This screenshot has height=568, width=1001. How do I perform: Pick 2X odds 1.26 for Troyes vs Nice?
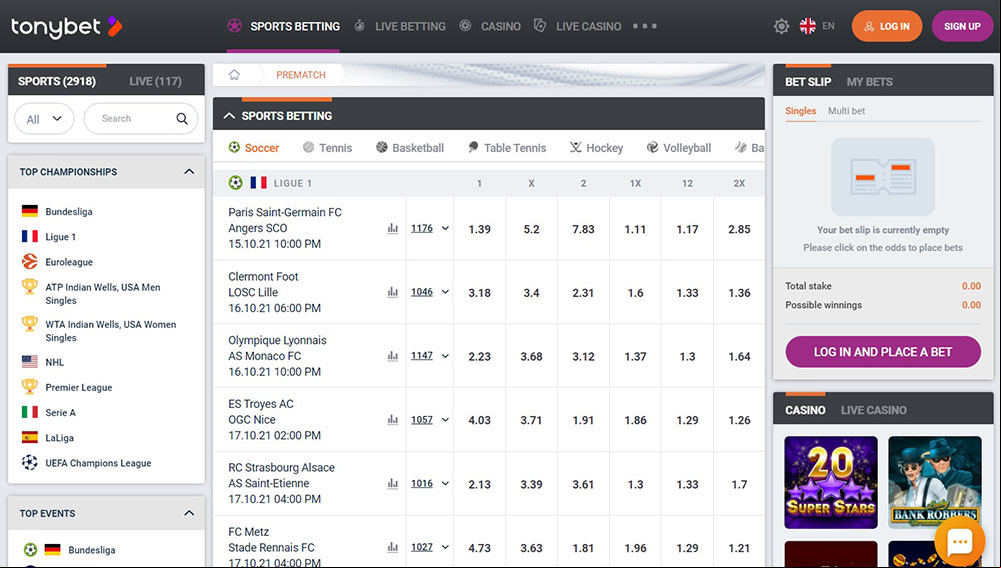point(739,421)
